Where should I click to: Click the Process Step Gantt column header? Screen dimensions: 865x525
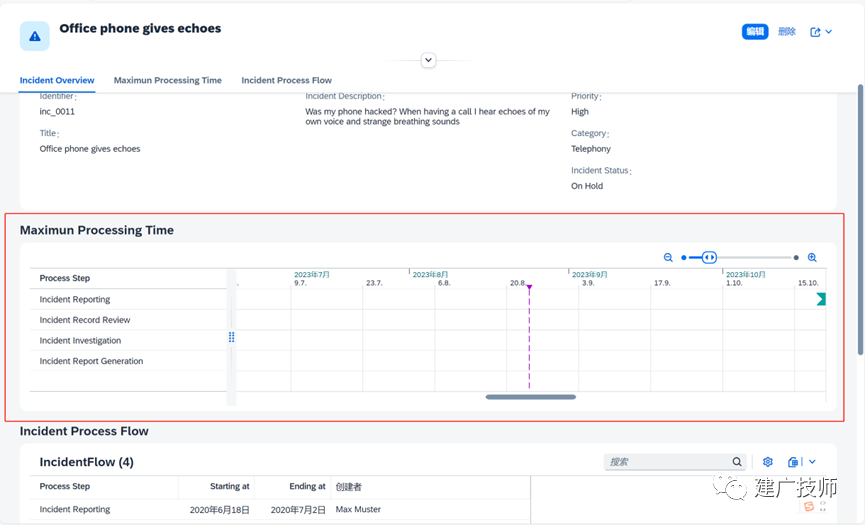coord(128,278)
